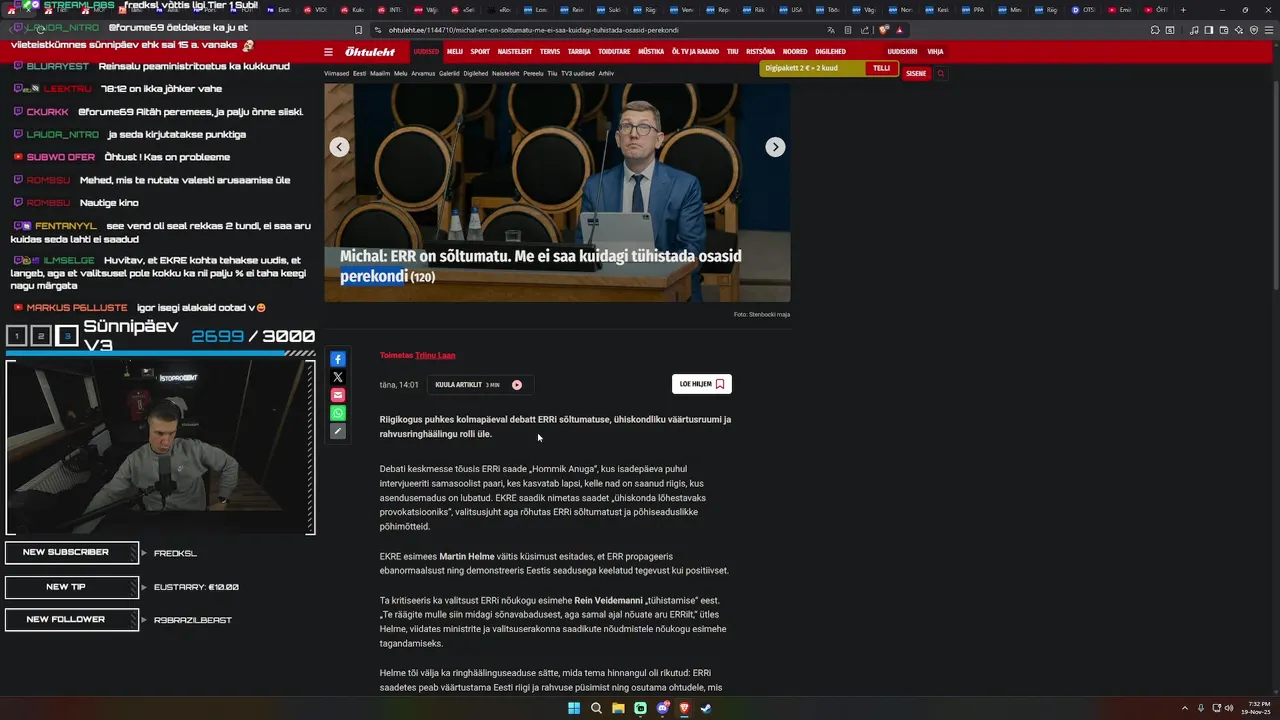Image resolution: width=1280 pixels, height=720 pixels.
Task: Open File Explorer from taskbar
Action: pos(618,708)
